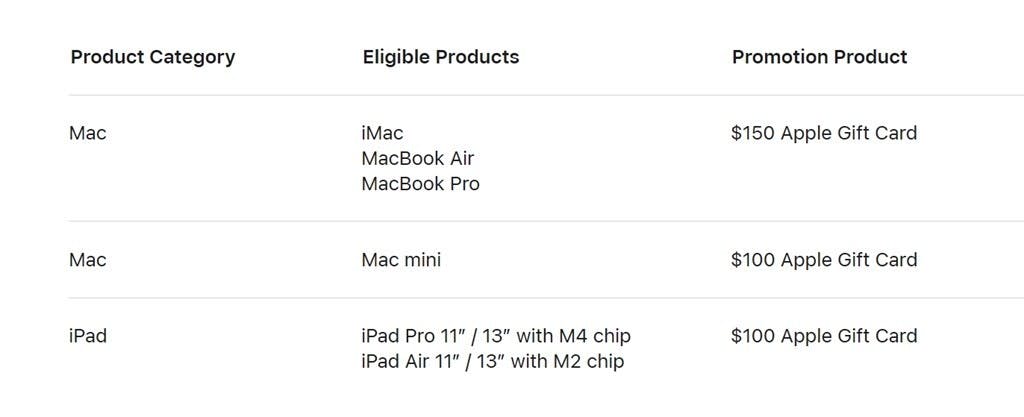This screenshot has height=417, width=1024.
Task: Click the Eligible Products column header
Action: pyautogui.click(x=441, y=57)
